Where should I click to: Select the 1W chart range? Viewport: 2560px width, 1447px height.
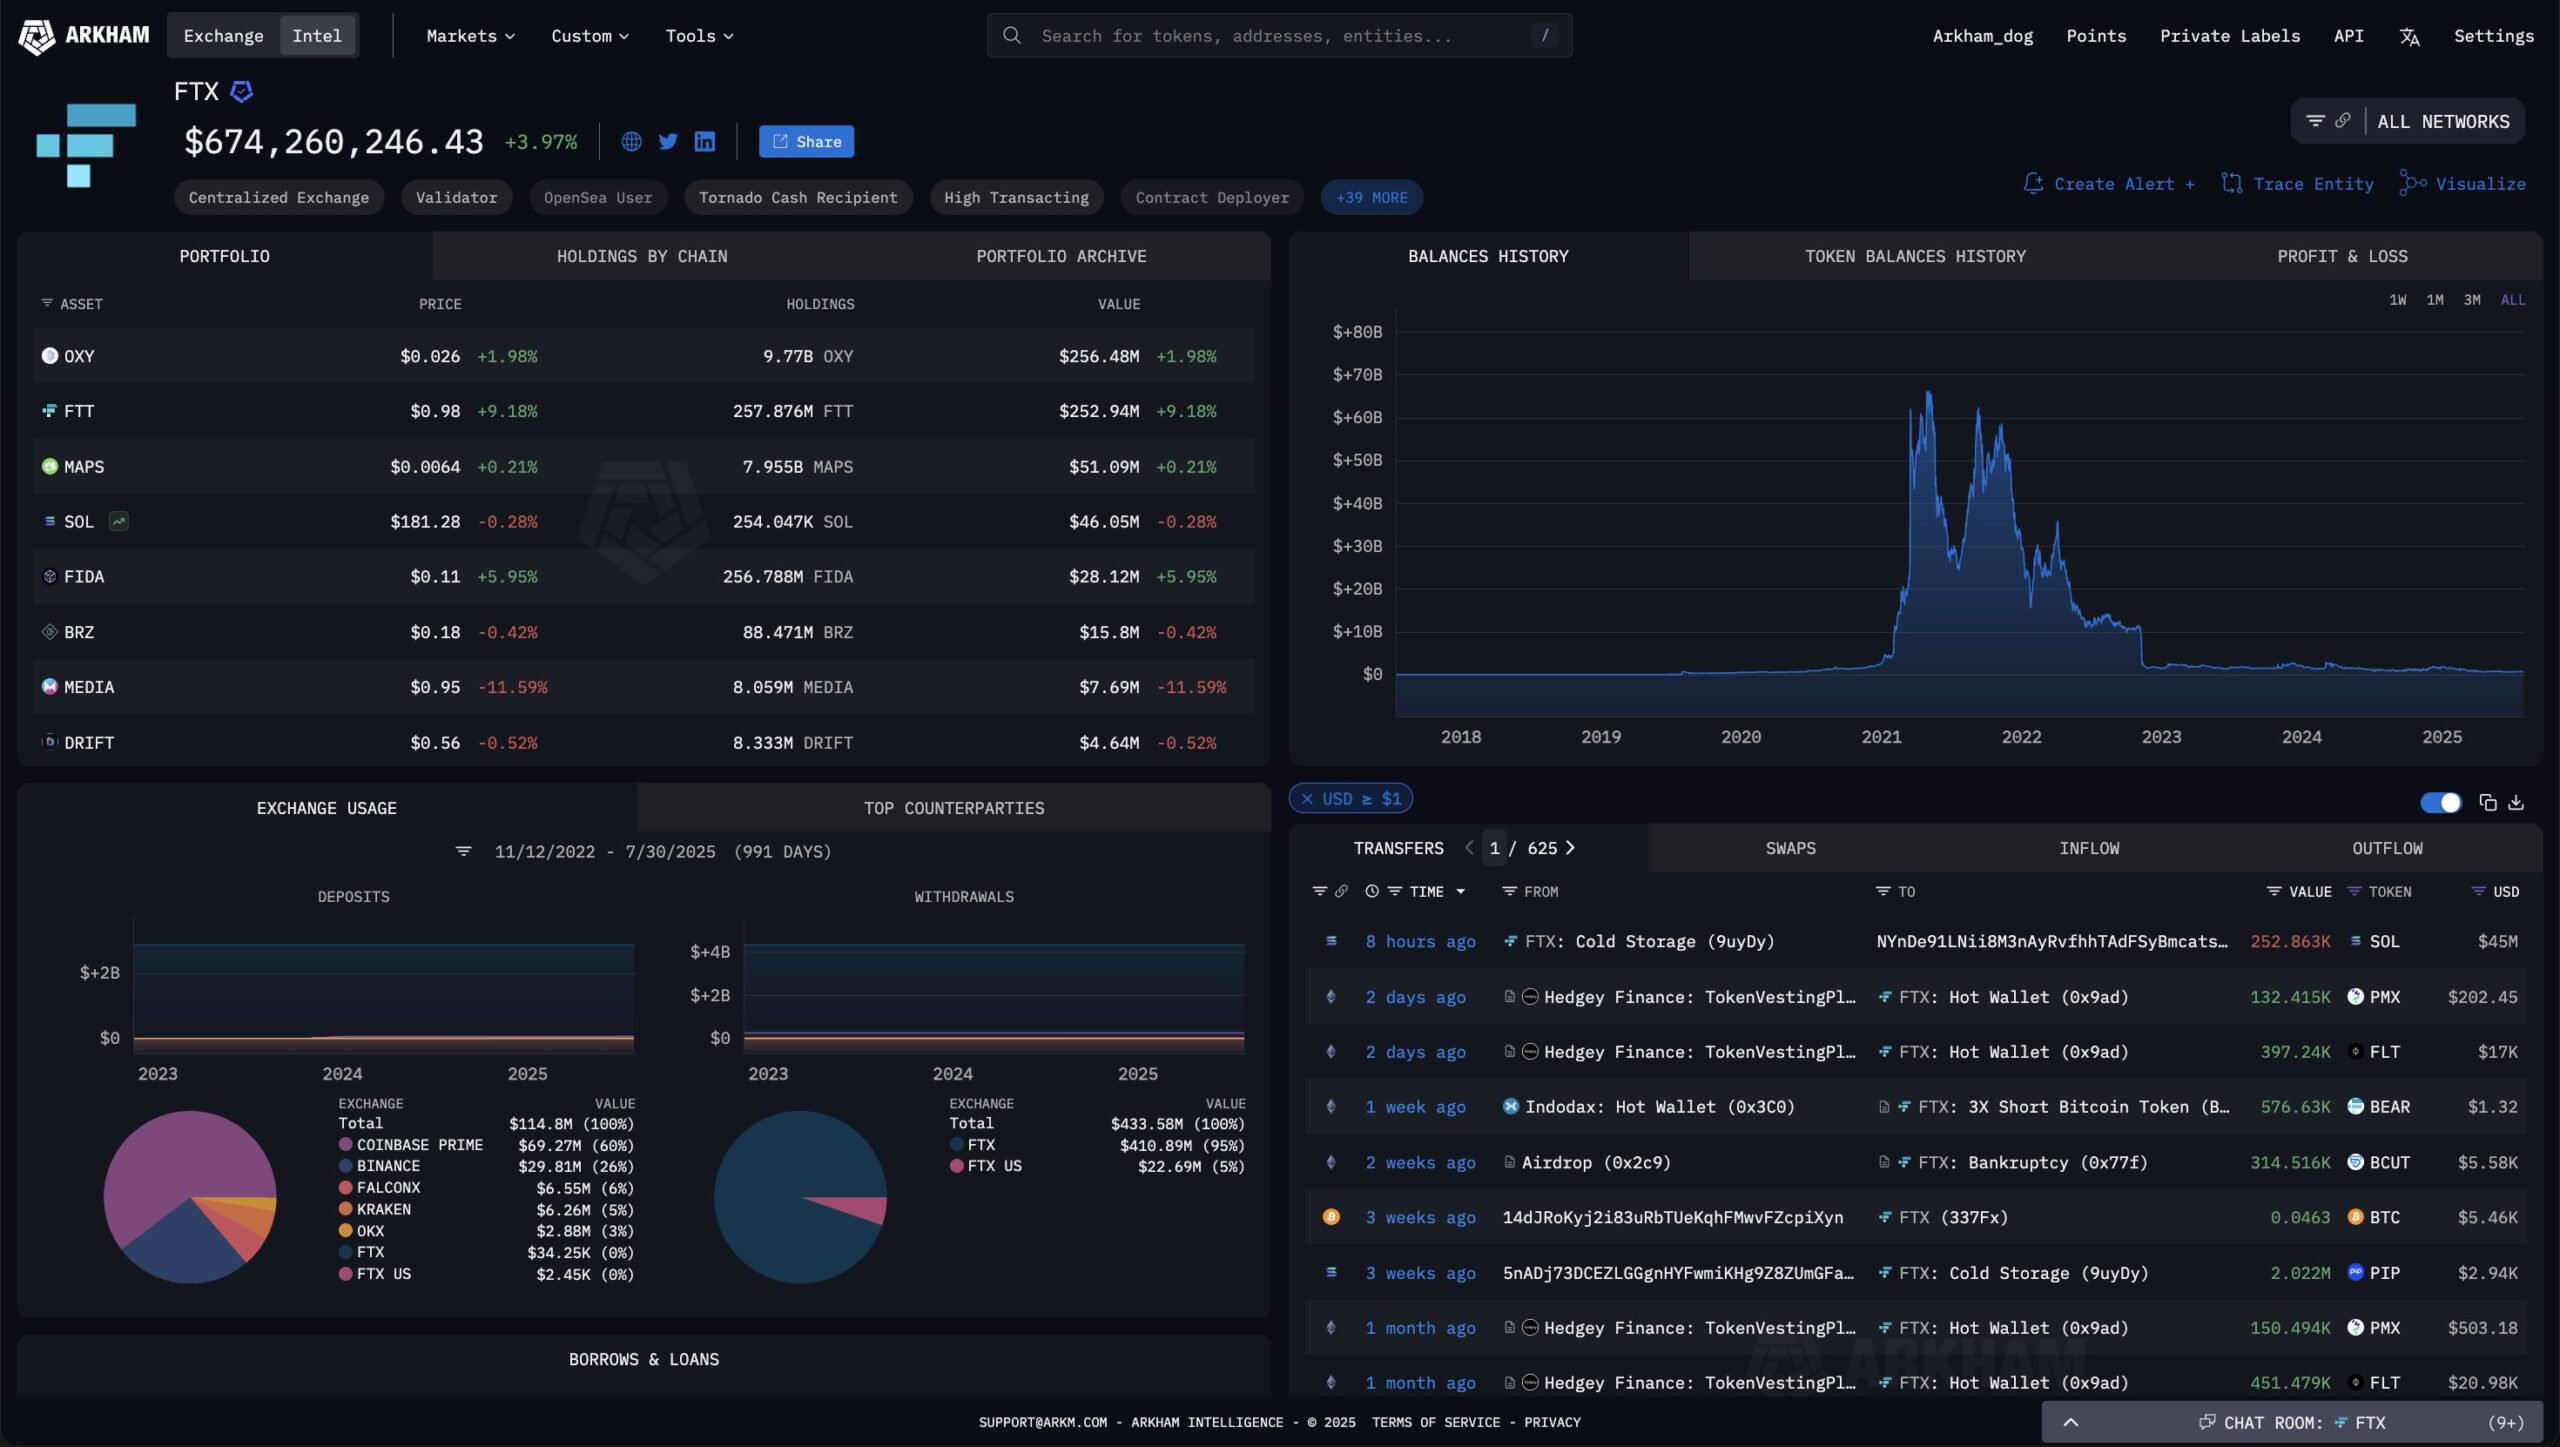click(2397, 300)
